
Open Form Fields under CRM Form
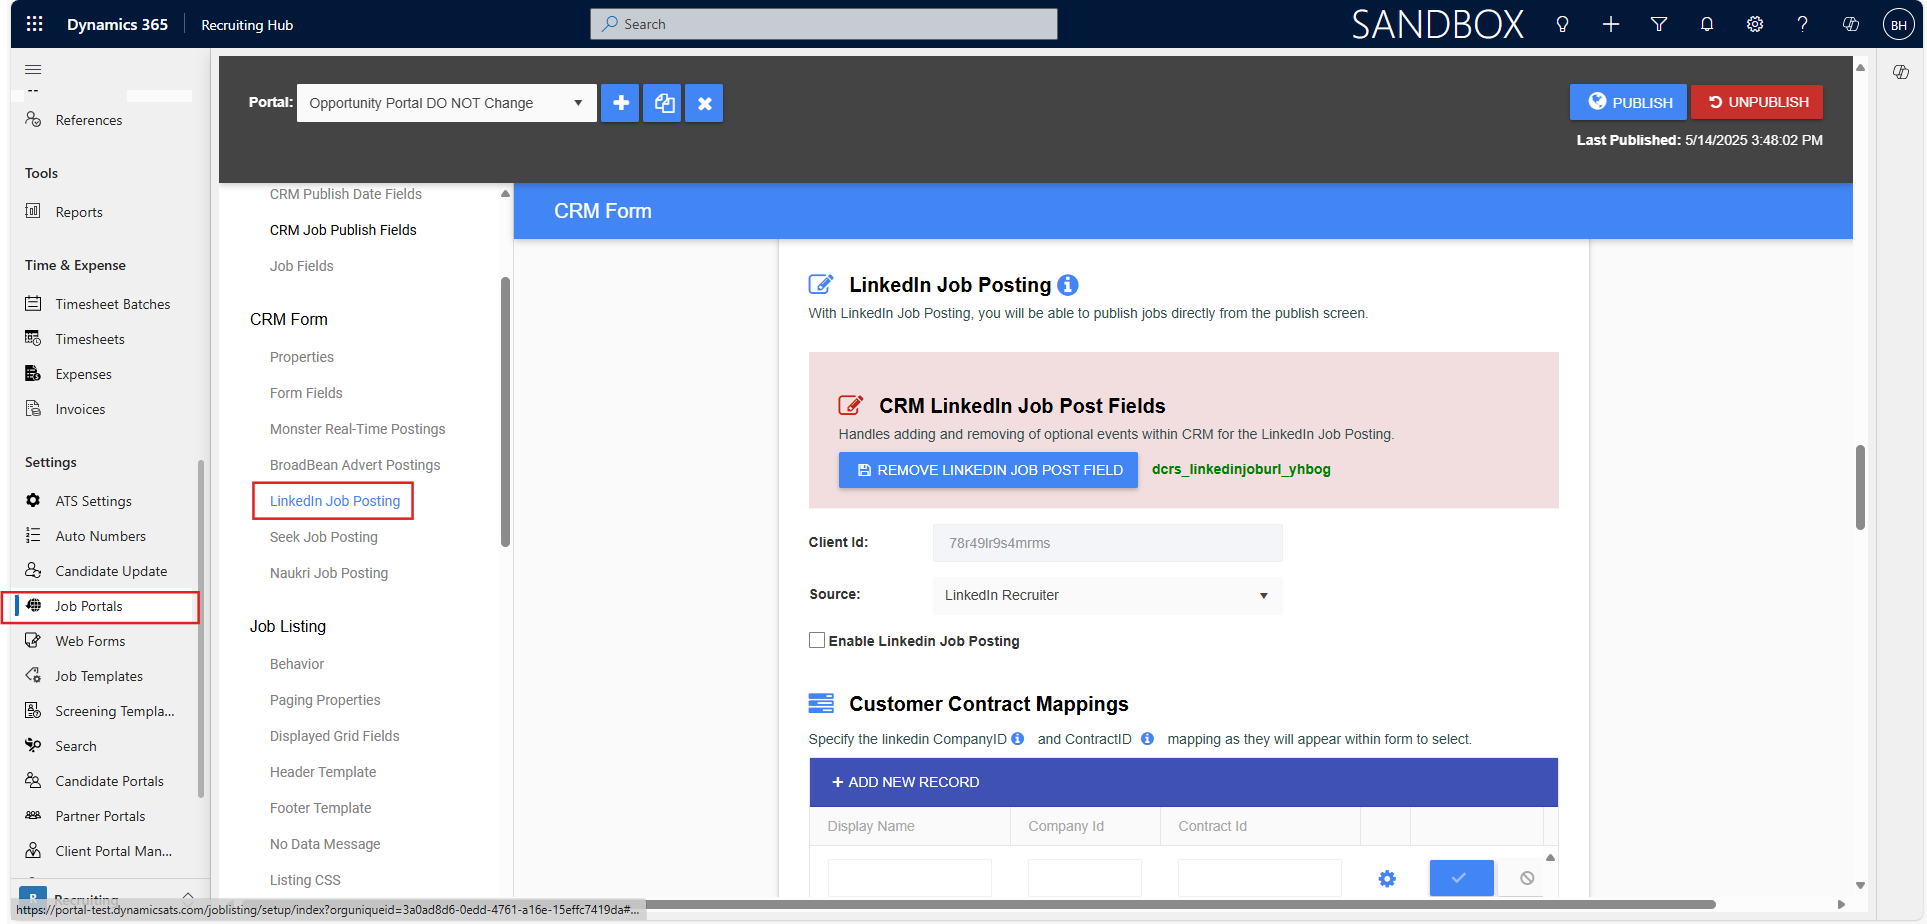click(x=306, y=393)
